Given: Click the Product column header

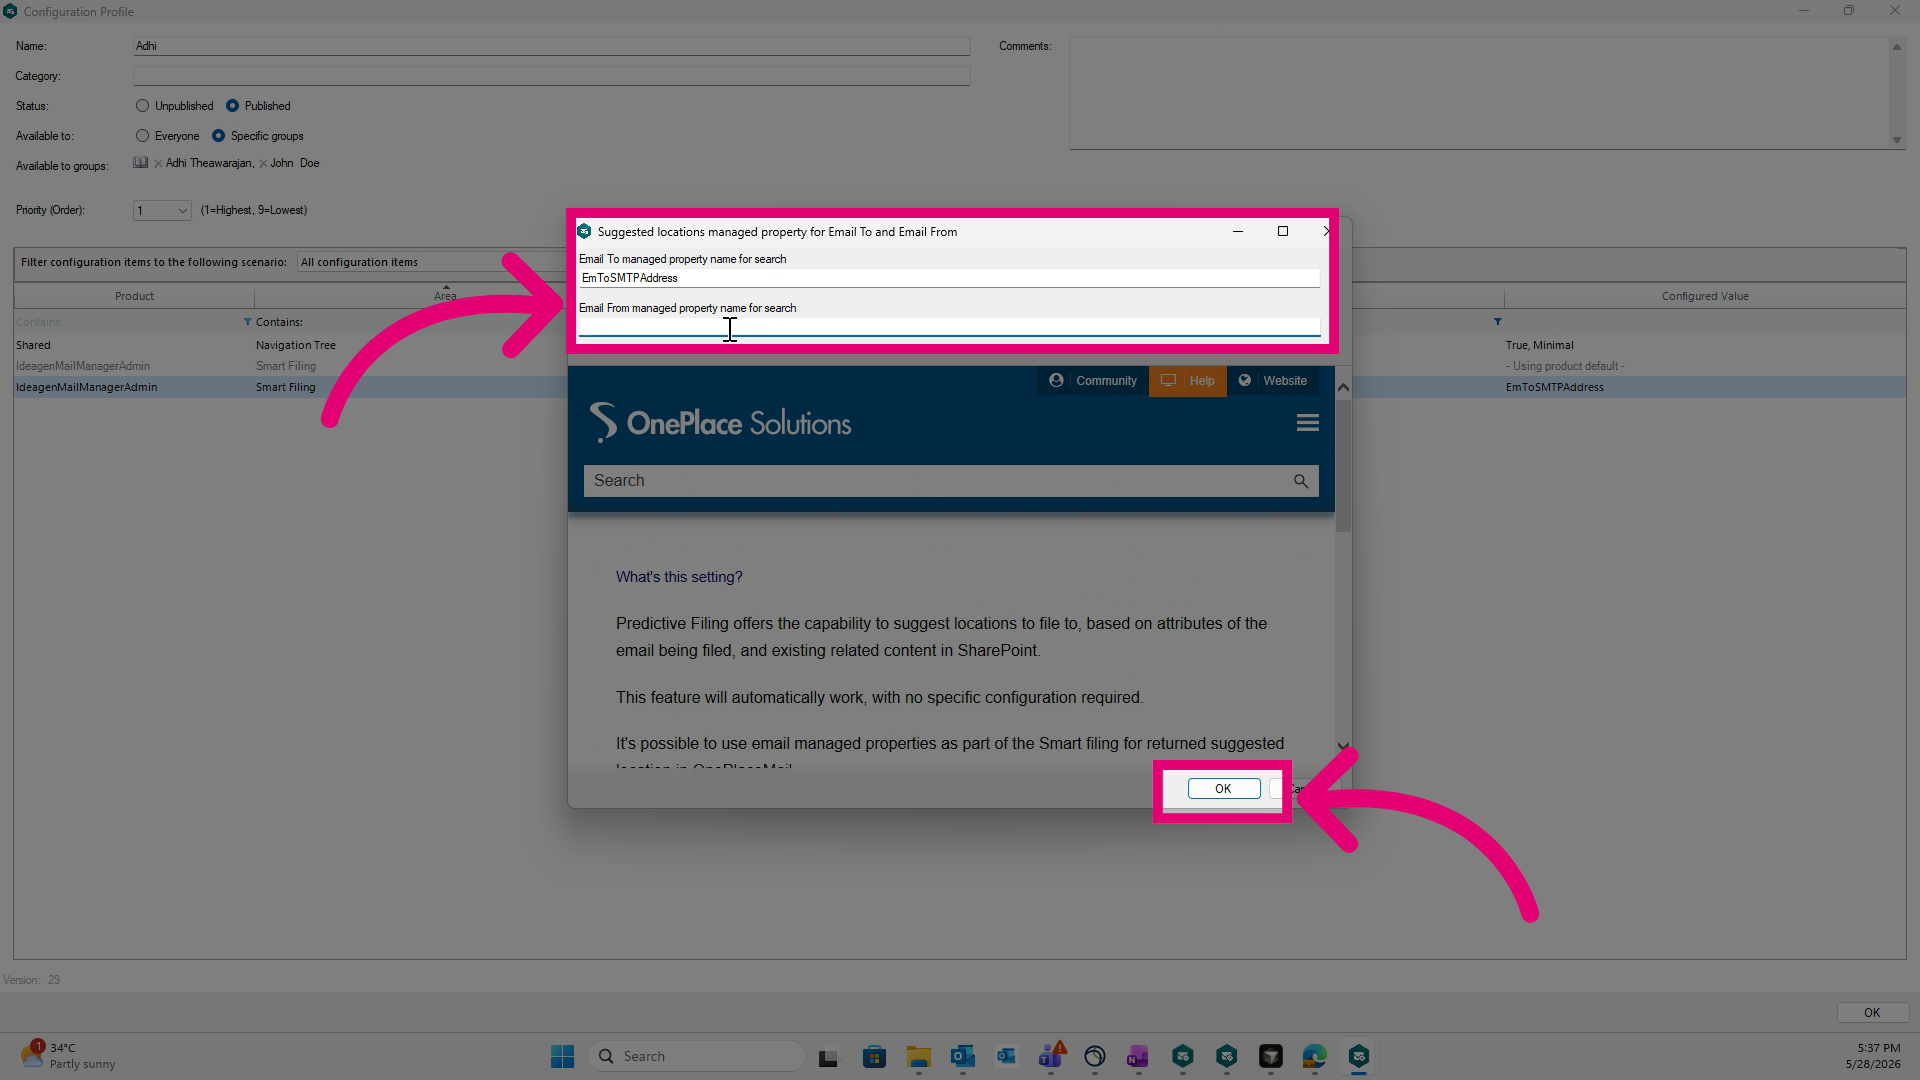Looking at the screenshot, I should (x=134, y=296).
